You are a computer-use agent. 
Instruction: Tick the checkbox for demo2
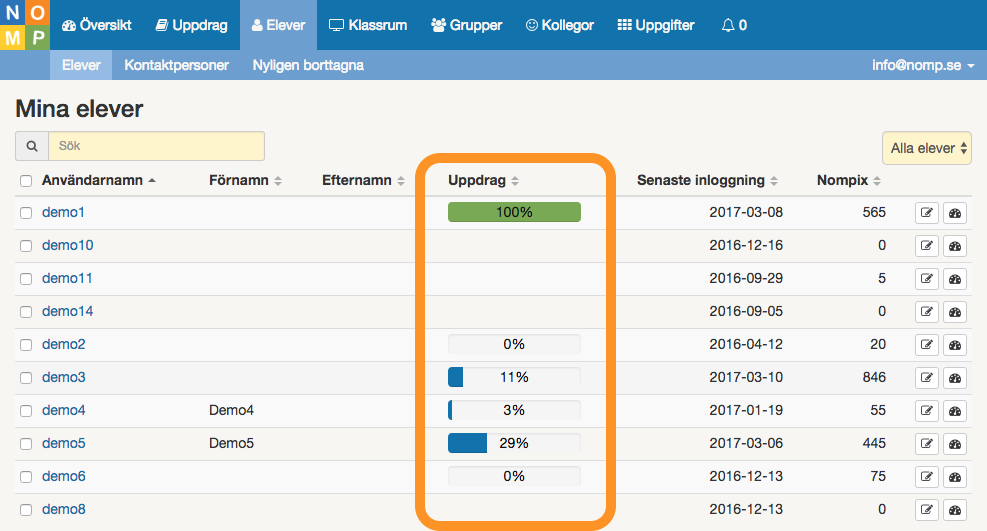tap(26, 345)
